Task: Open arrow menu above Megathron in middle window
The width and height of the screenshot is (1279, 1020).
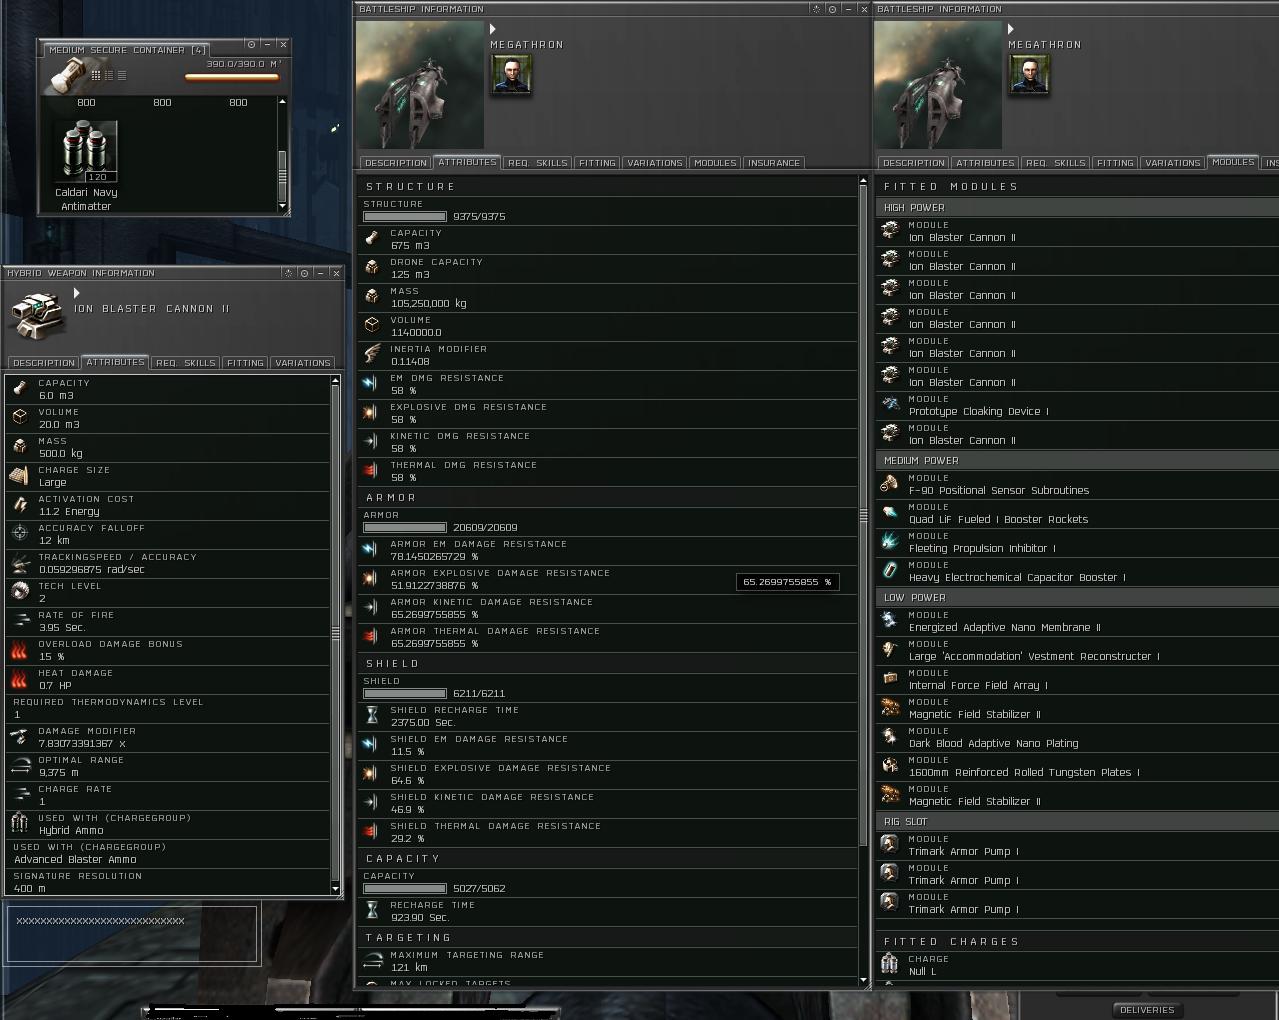Action: (493, 29)
